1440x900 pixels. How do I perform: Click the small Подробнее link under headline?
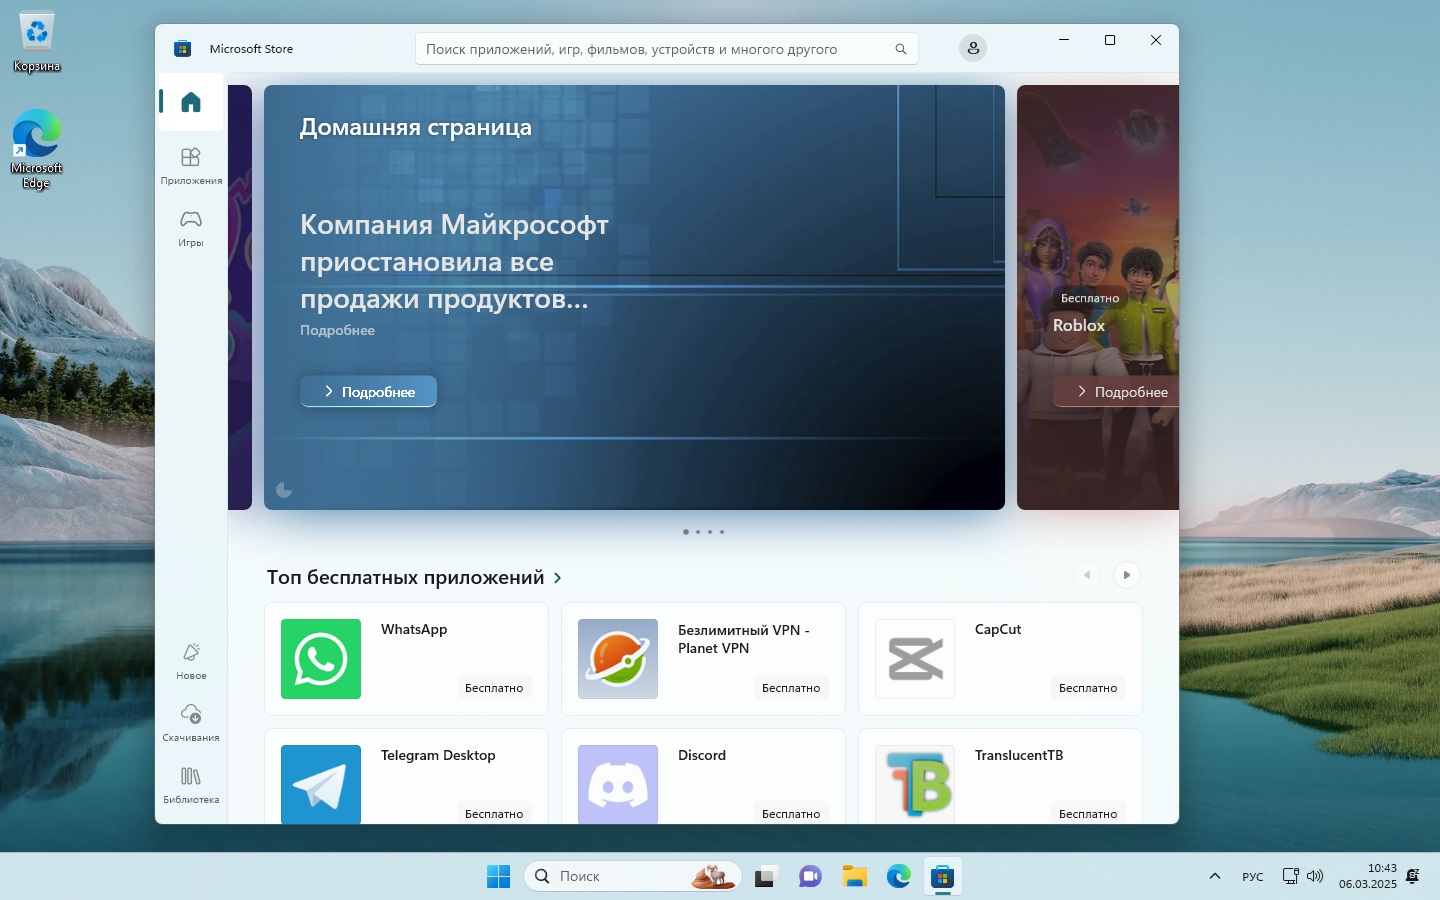point(337,330)
